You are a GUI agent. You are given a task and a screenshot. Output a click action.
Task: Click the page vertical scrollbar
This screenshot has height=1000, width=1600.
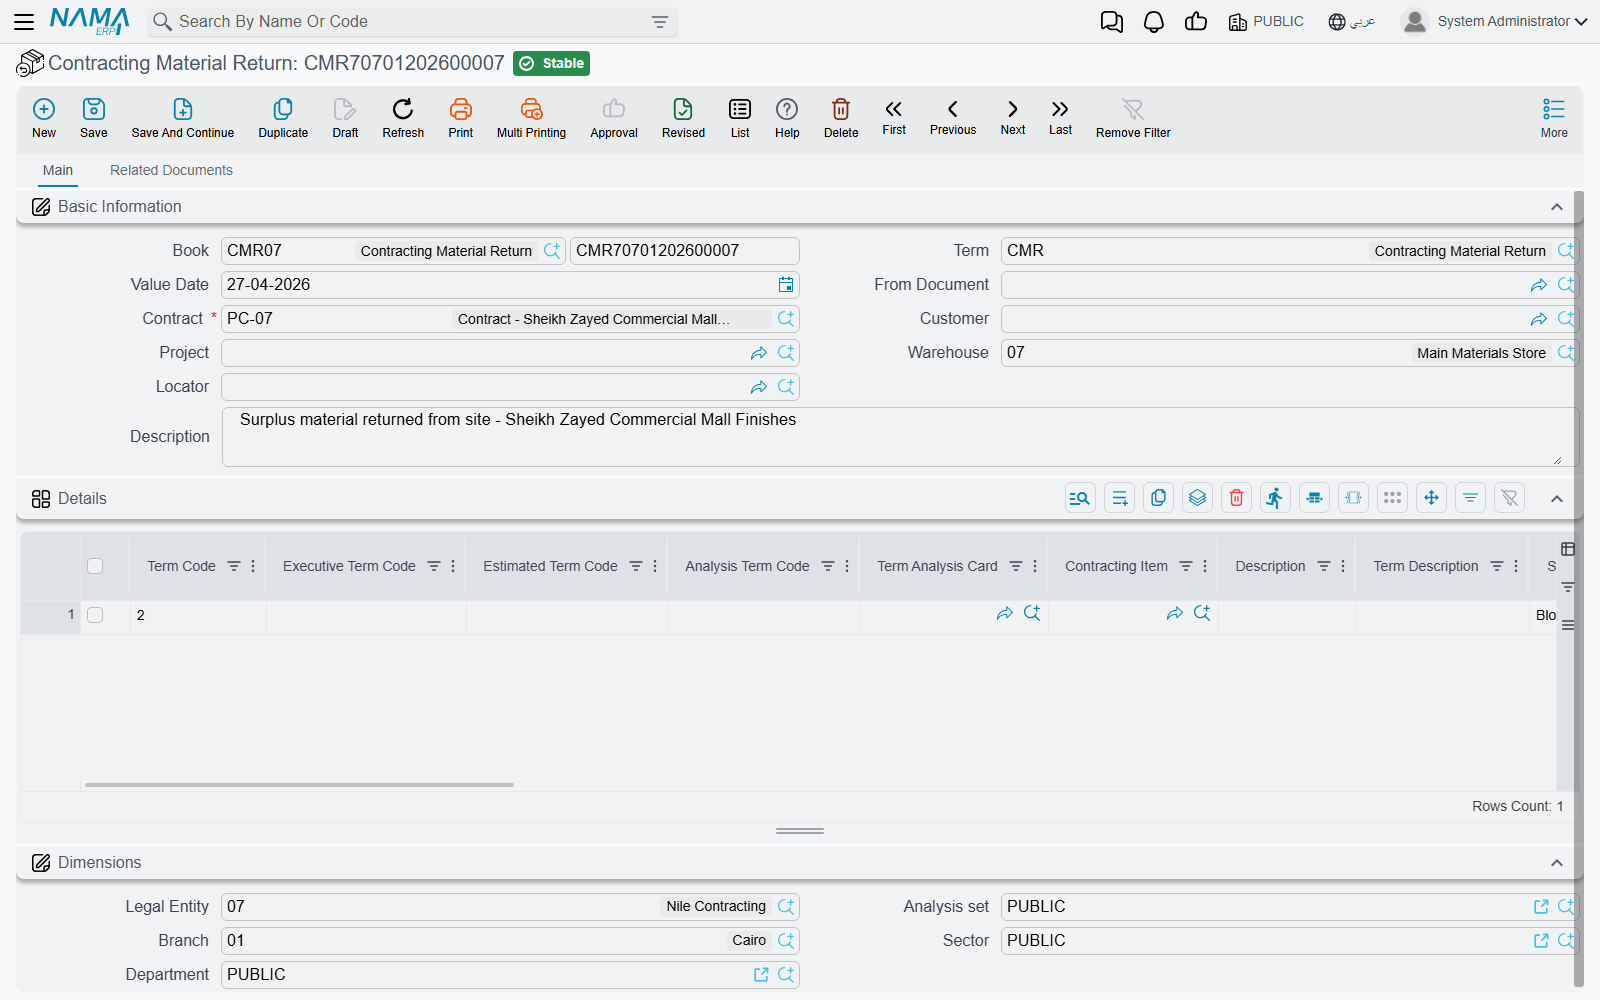click(1579, 590)
